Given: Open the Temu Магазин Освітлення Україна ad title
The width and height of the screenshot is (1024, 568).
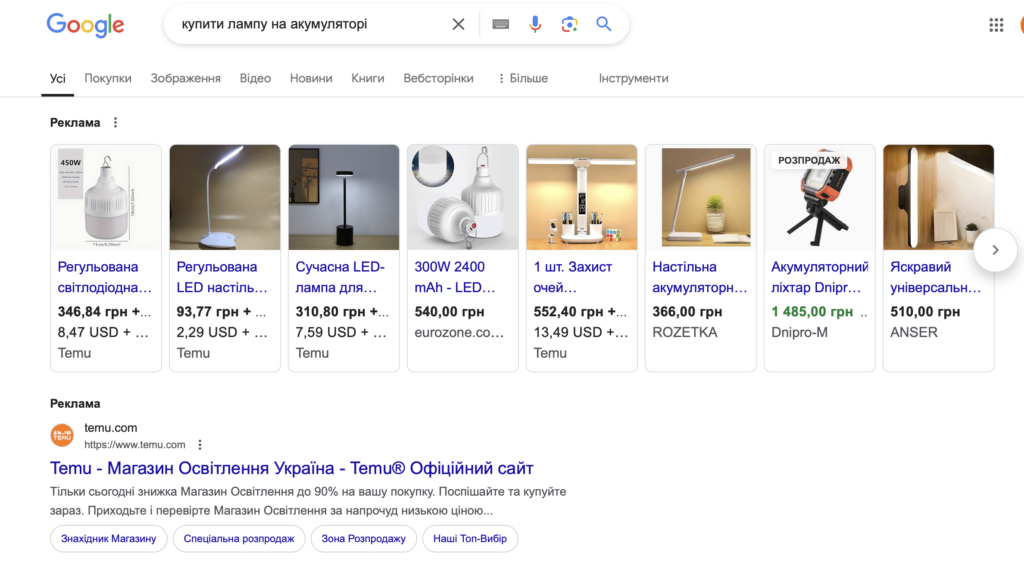Looking at the screenshot, I should pos(291,468).
